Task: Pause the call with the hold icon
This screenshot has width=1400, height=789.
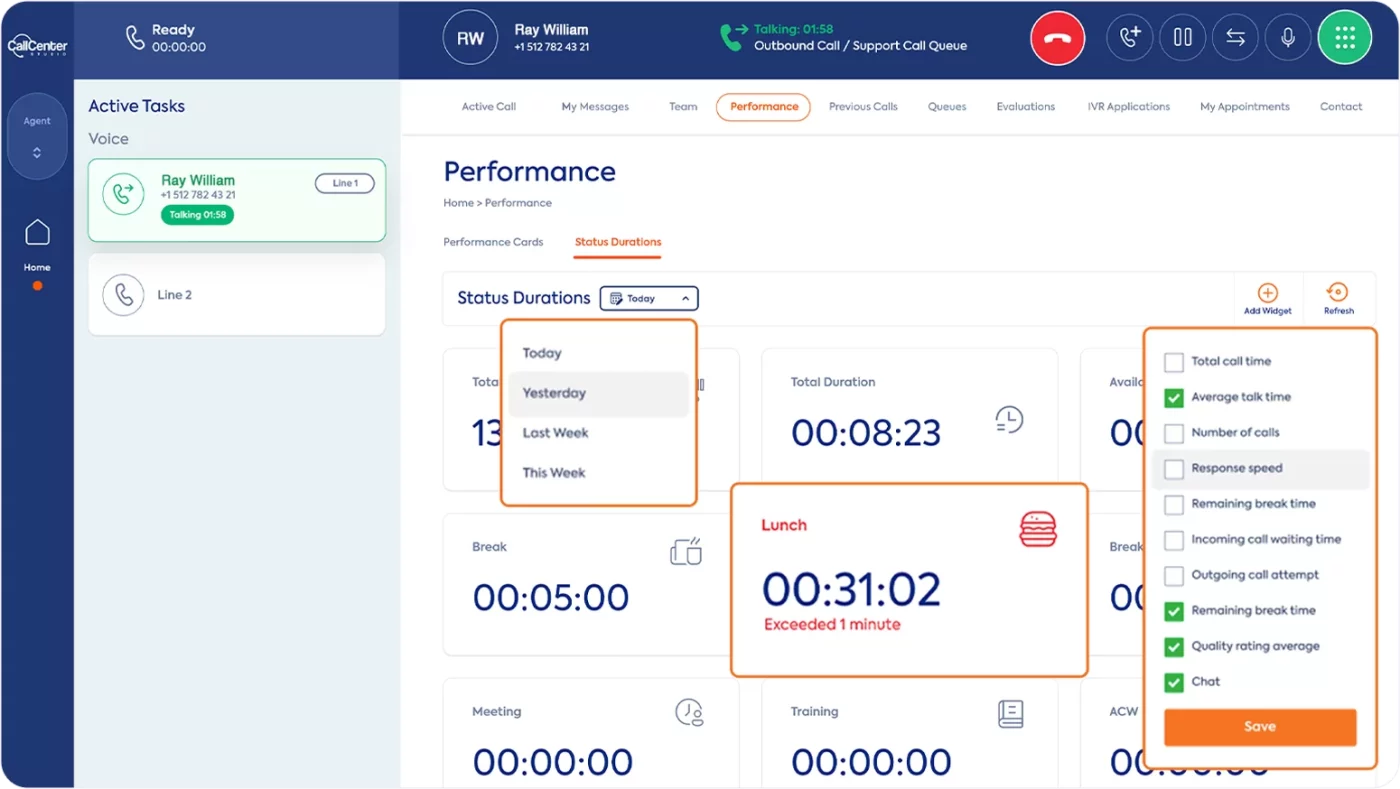Action: click(1183, 38)
